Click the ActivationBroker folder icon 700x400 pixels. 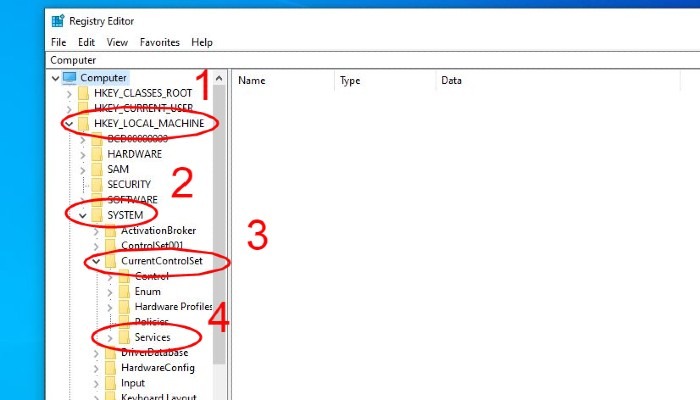pos(110,230)
